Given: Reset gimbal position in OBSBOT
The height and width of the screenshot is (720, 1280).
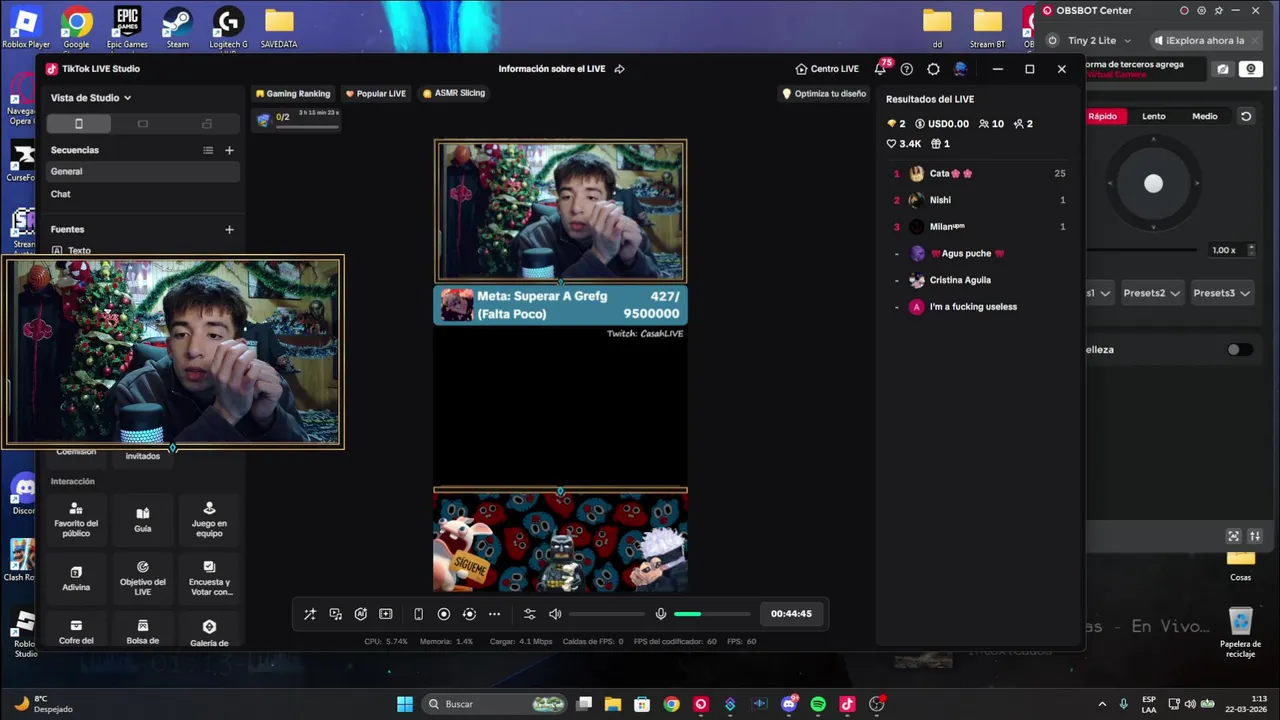Looking at the screenshot, I should (1246, 116).
